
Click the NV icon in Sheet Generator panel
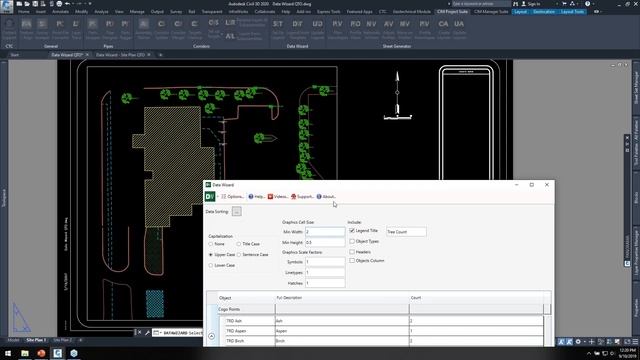(371, 24)
